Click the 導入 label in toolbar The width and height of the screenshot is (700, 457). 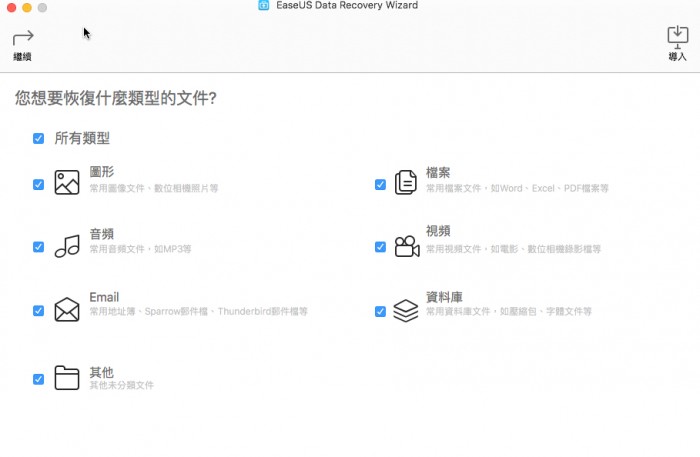pos(677,57)
